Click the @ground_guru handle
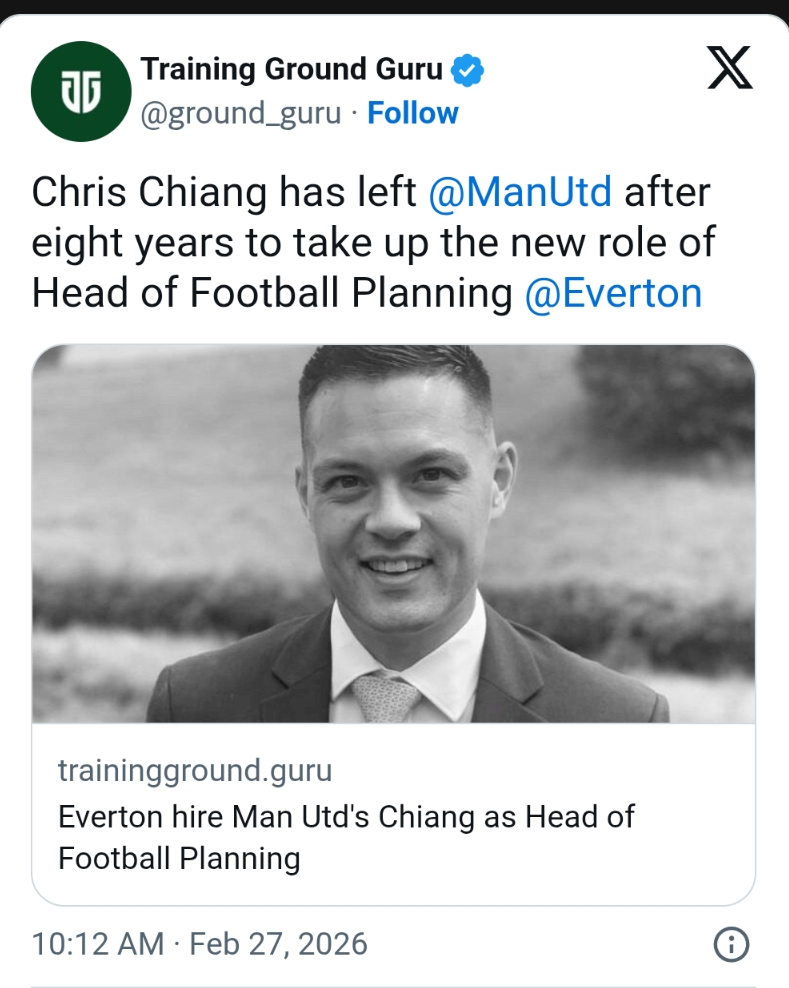The image size is (789, 988). pos(241,113)
